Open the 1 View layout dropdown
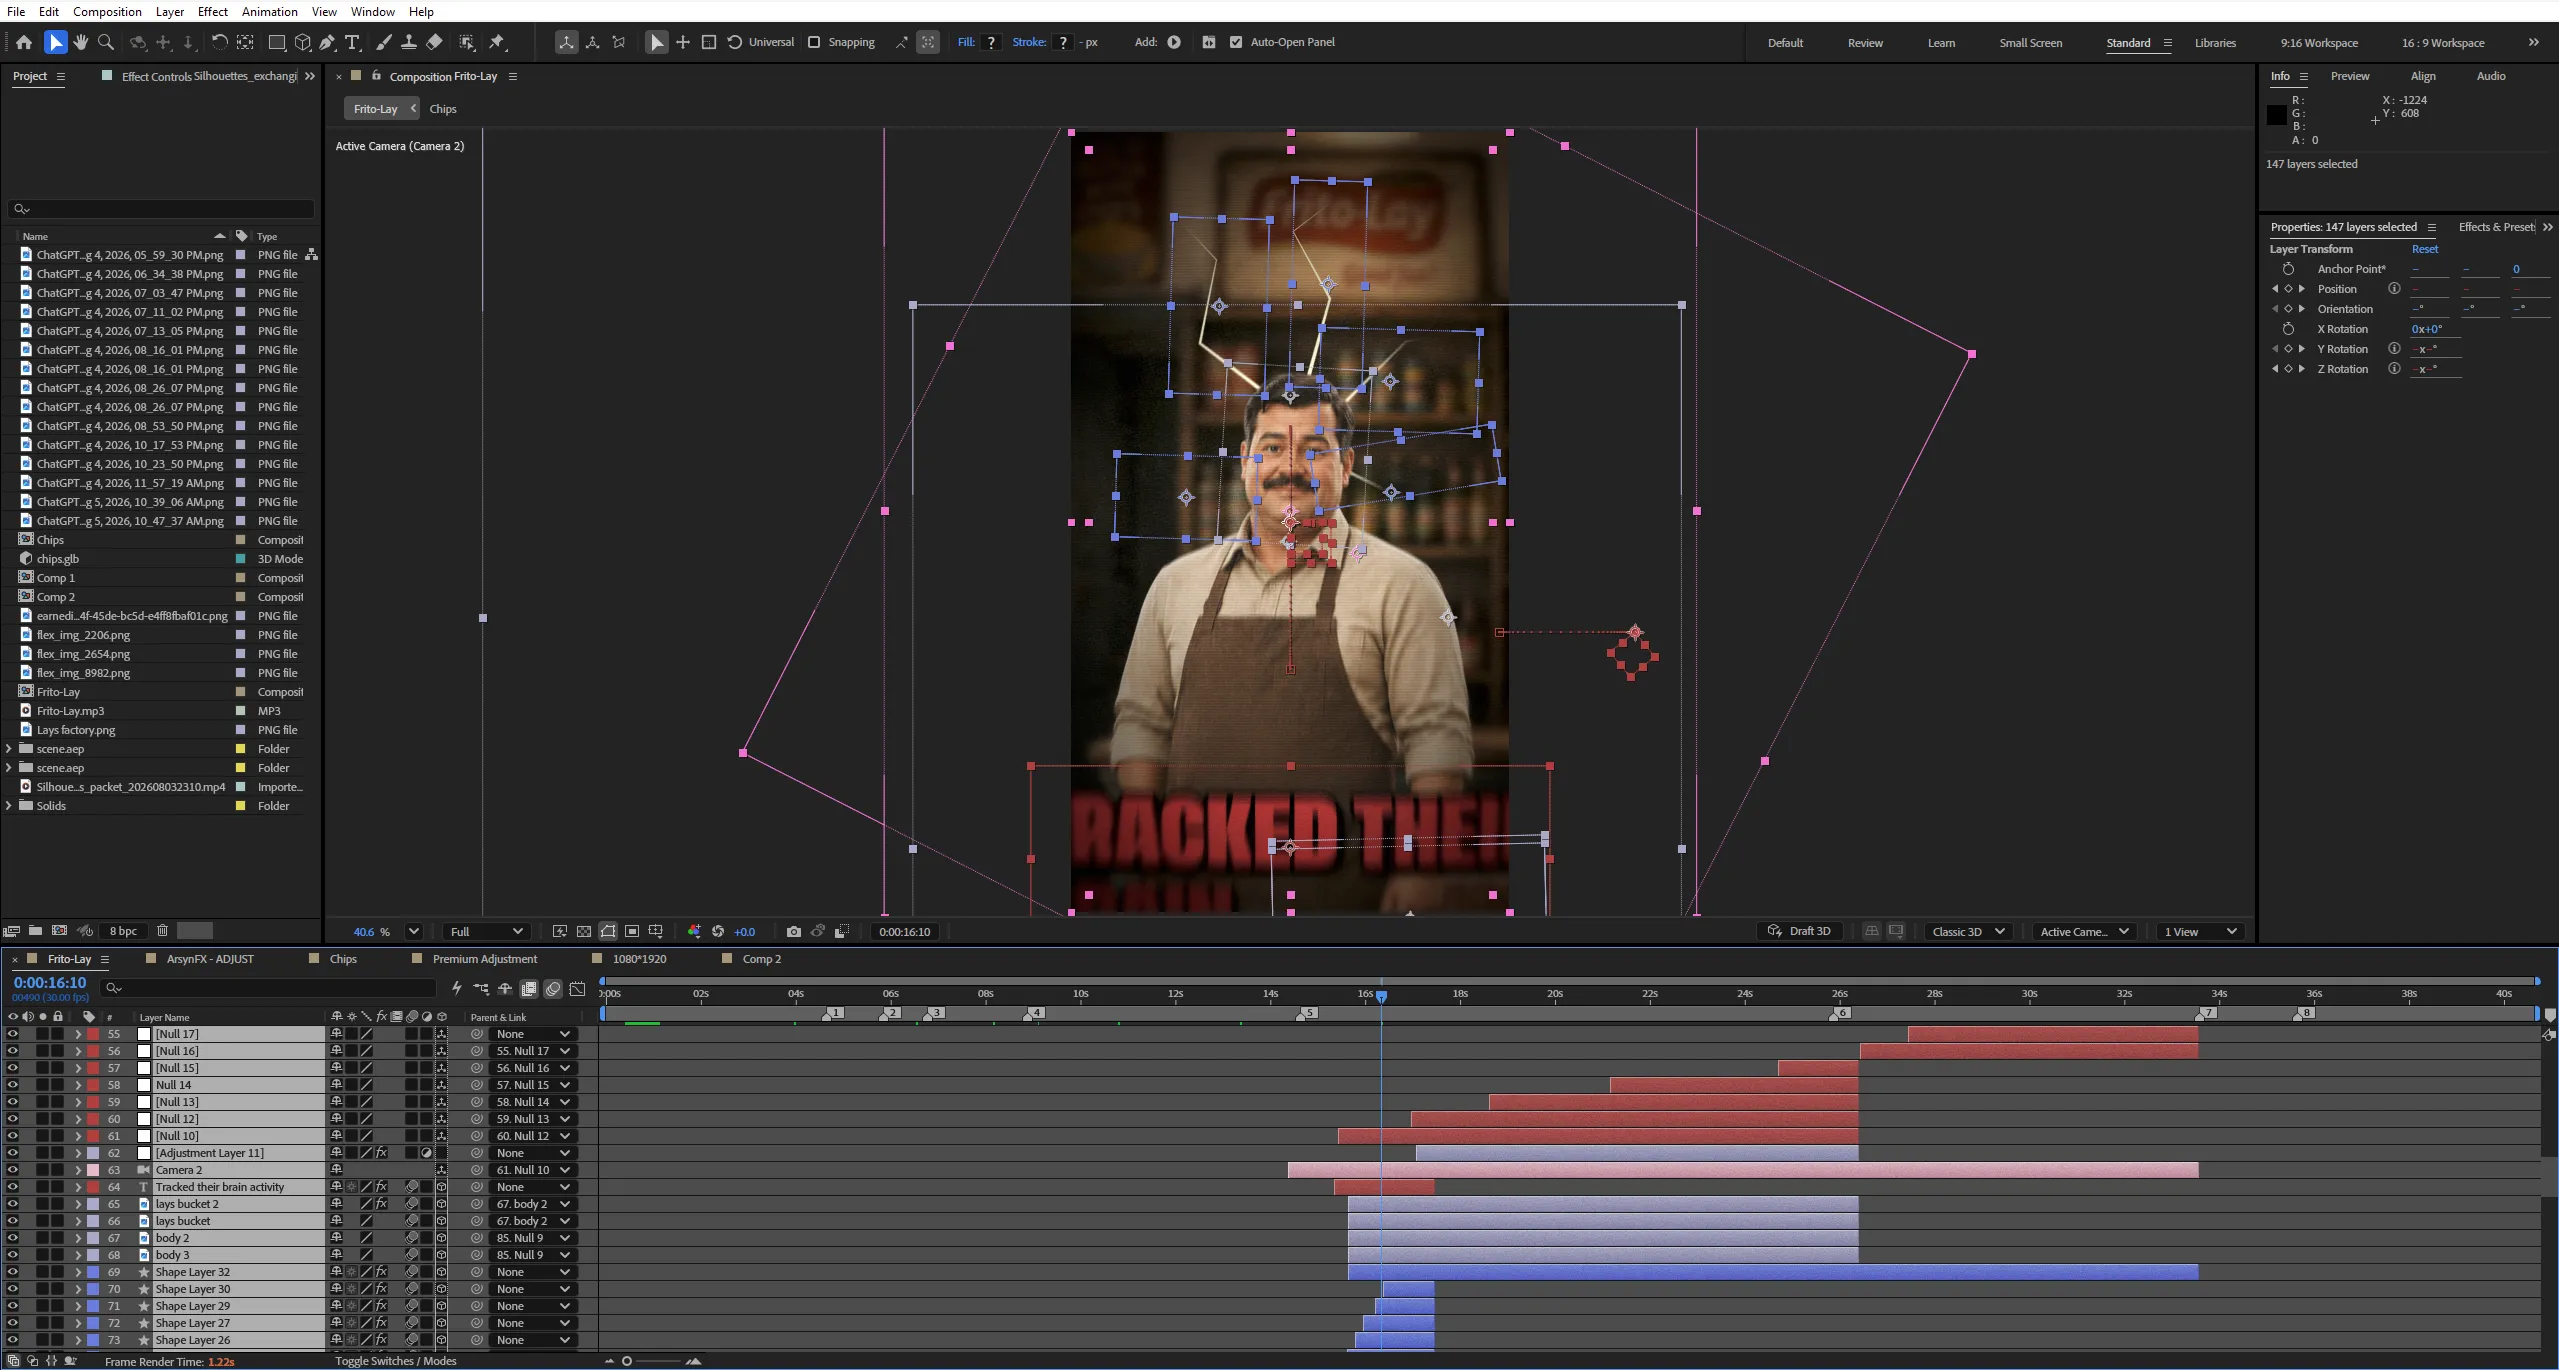Viewport: 2559px width, 1370px height. (2200, 931)
